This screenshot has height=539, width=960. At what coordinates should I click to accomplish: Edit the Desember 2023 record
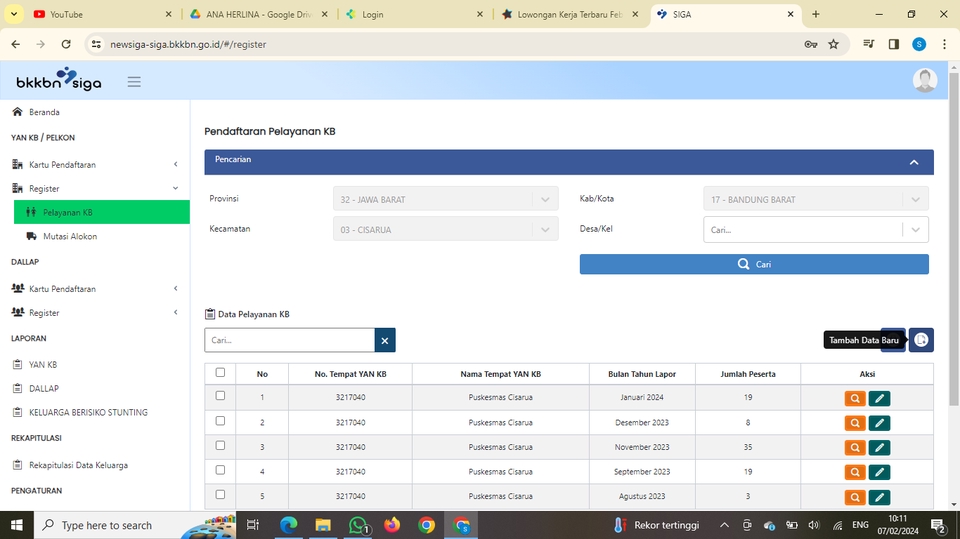(x=879, y=423)
